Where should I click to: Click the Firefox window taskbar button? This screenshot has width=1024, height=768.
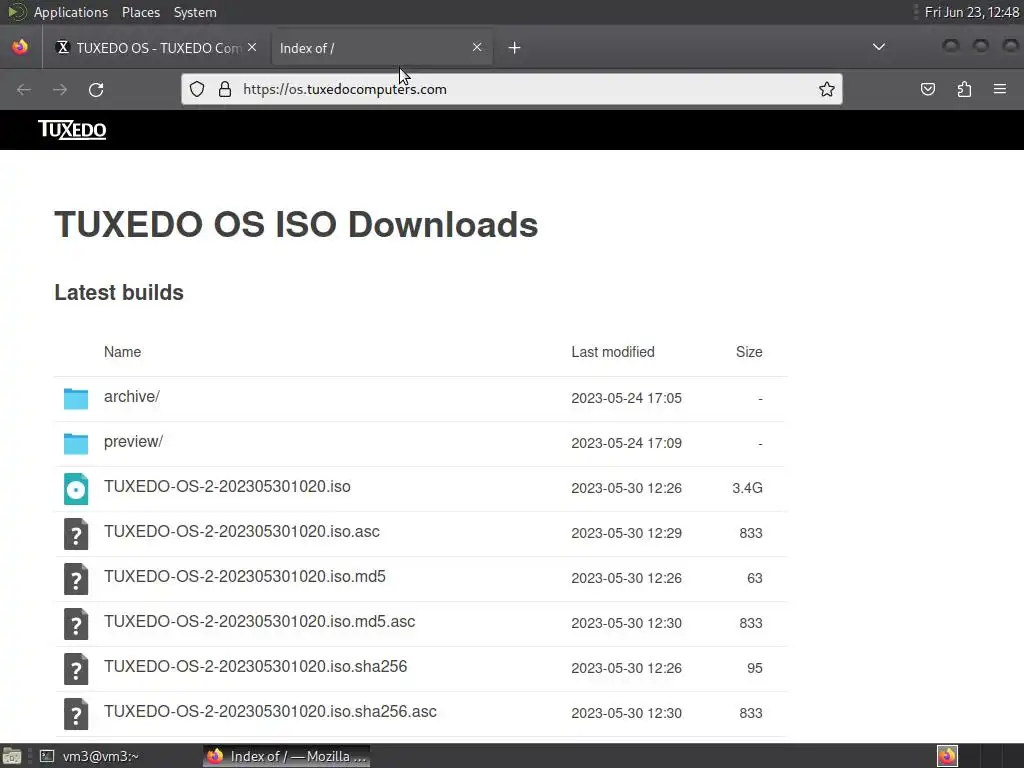(x=287, y=756)
